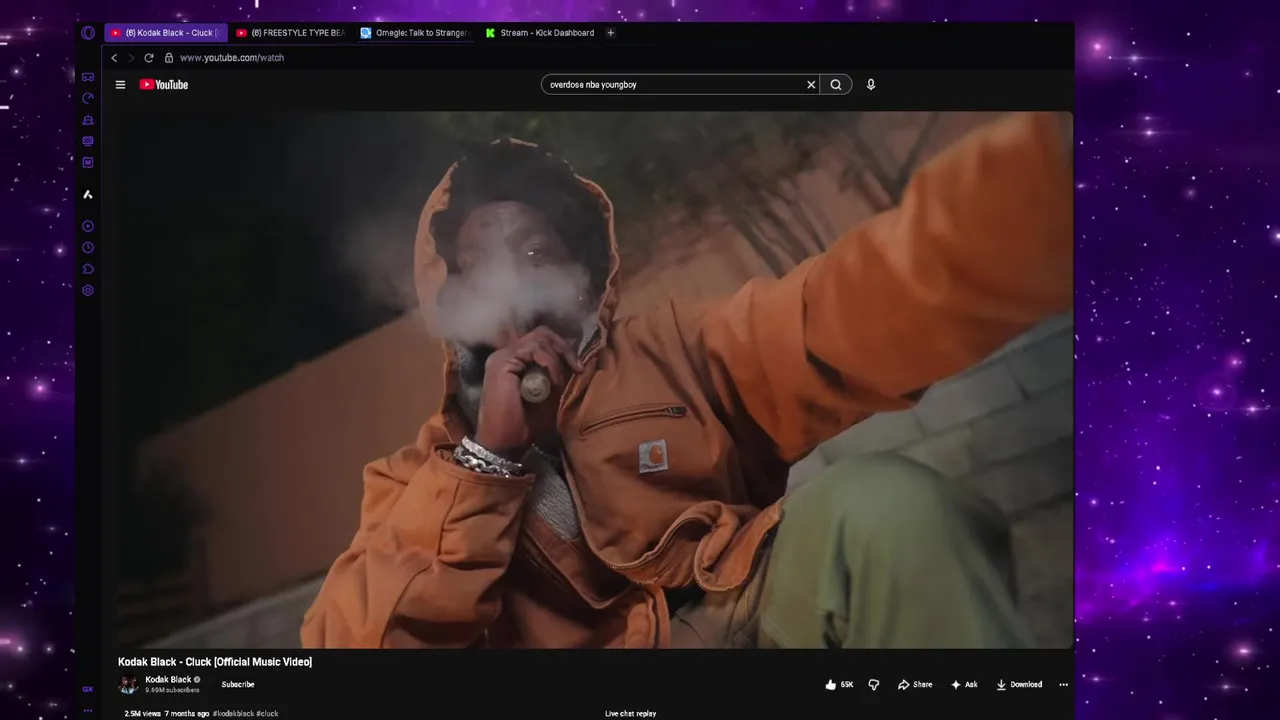The height and width of the screenshot is (720, 1280).
Task: Switch to Stream - Kick Dashboard tab
Action: click(540, 33)
